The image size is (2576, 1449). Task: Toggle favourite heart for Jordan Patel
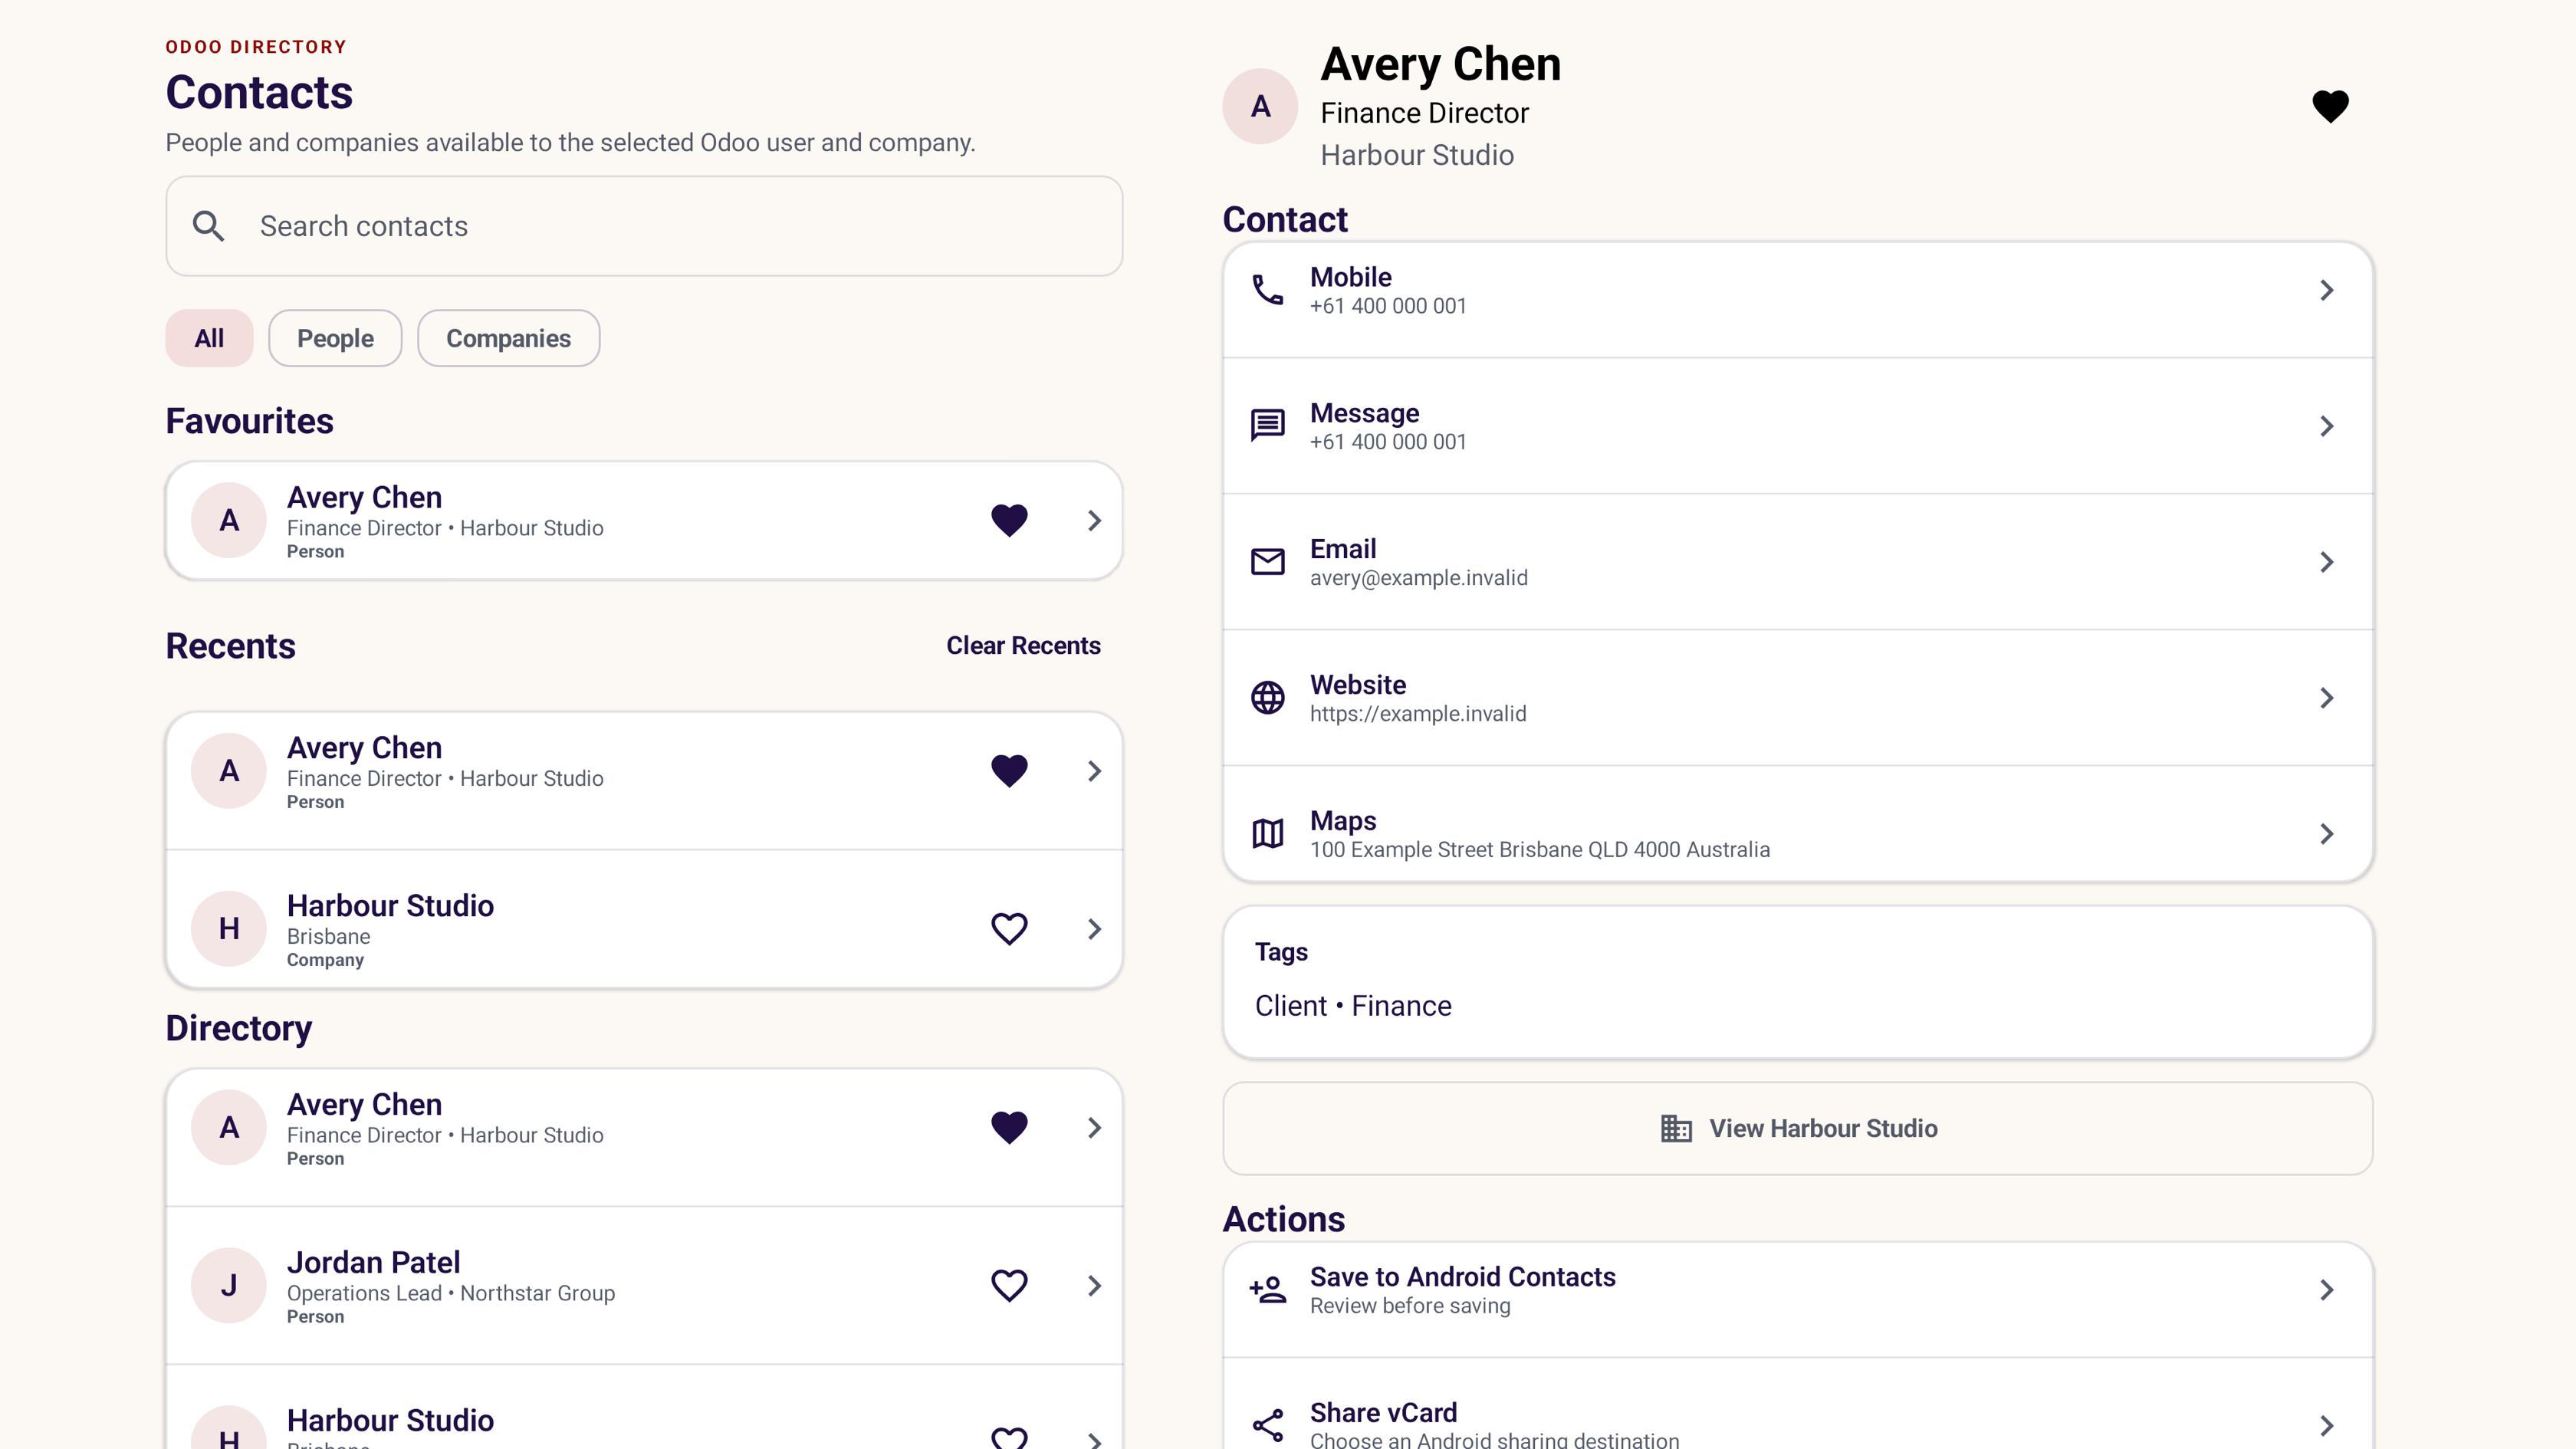[1009, 1285]
